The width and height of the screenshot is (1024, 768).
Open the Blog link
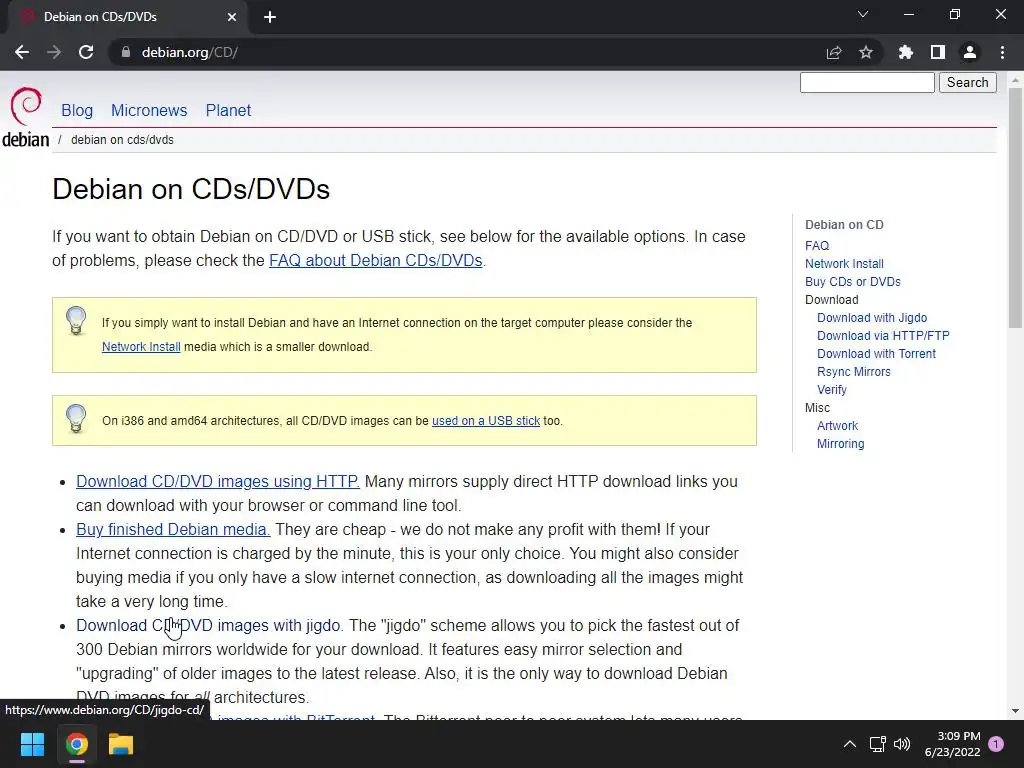77,110
